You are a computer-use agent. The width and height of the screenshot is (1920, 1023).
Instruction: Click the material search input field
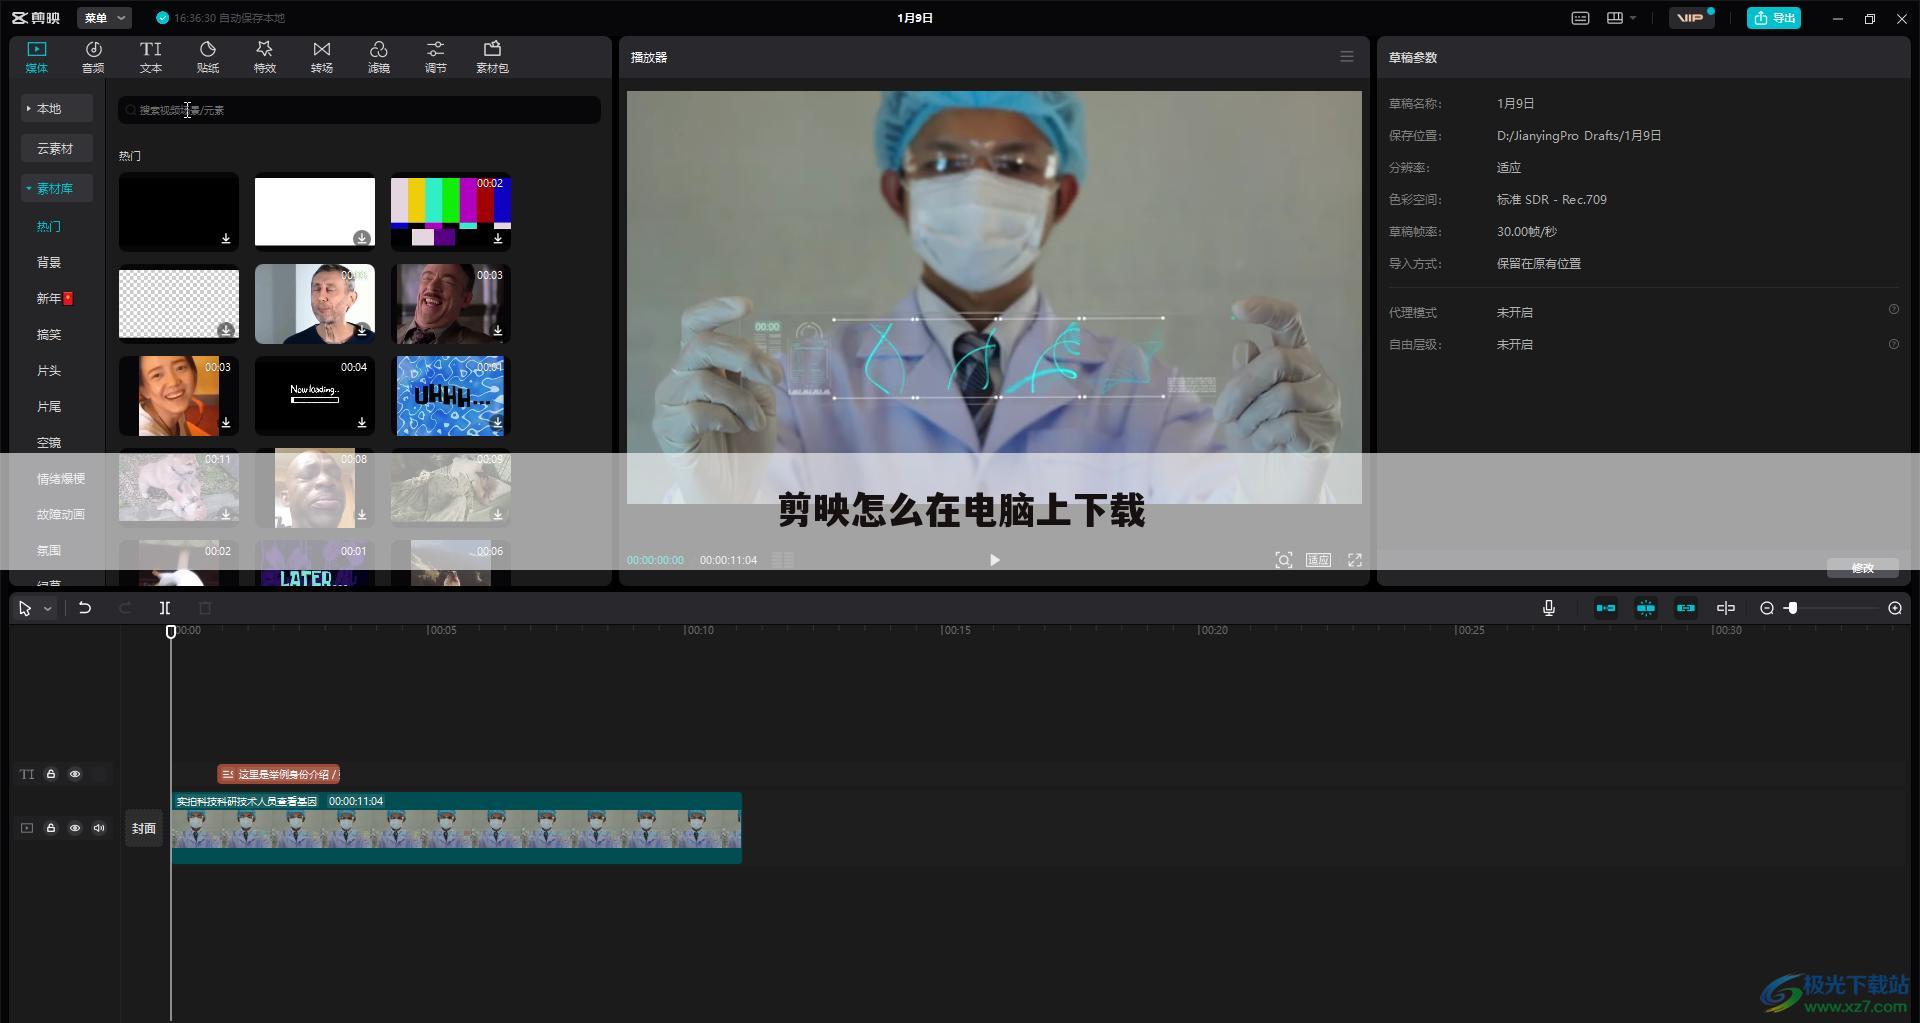pos(359,110)
